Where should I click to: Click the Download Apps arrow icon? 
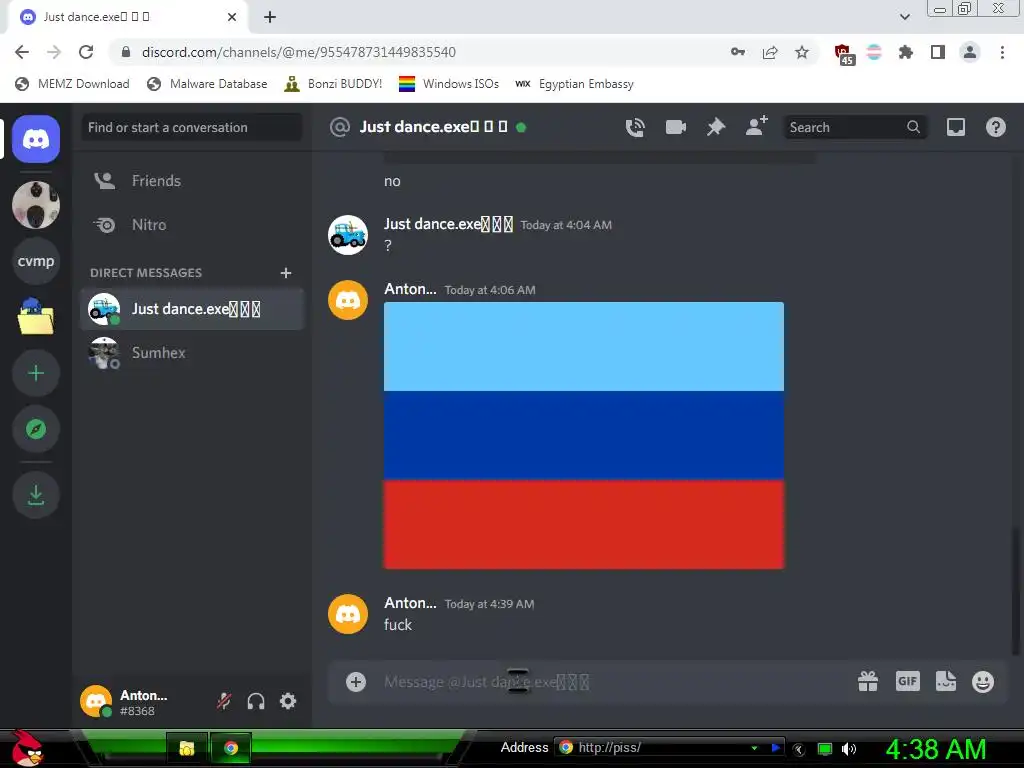[36, 494]
